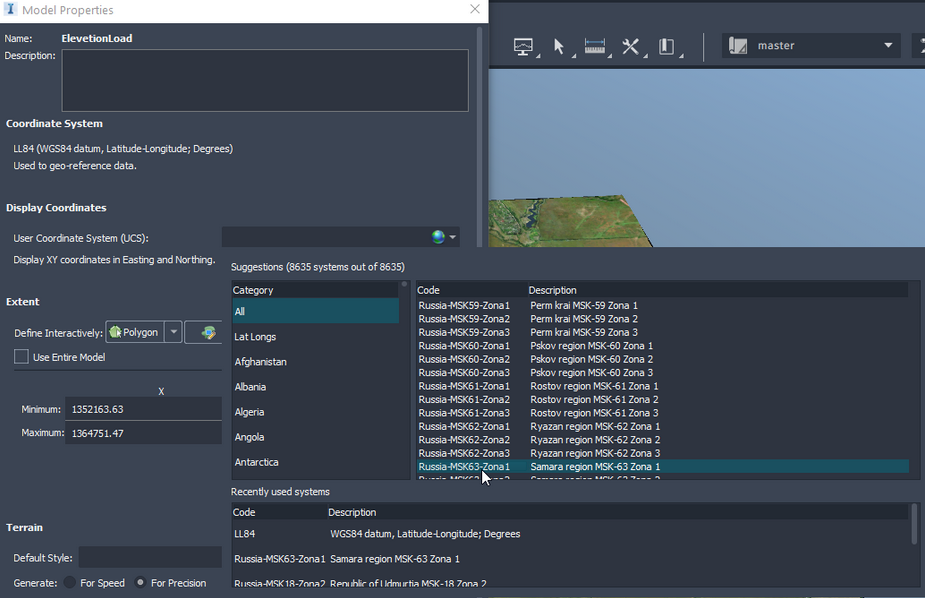Select the For Precision radio option
The height and width of the screenshot is (598, 925).
point(140,583)
